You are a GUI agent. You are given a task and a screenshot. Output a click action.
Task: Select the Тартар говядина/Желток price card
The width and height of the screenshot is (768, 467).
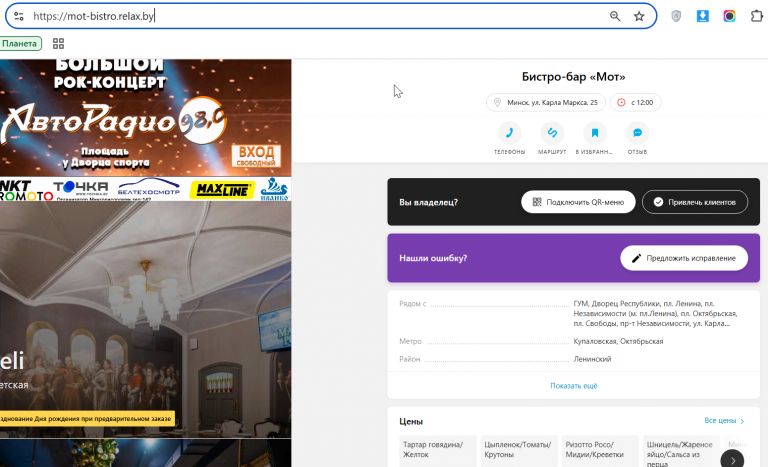click(437, 451)
